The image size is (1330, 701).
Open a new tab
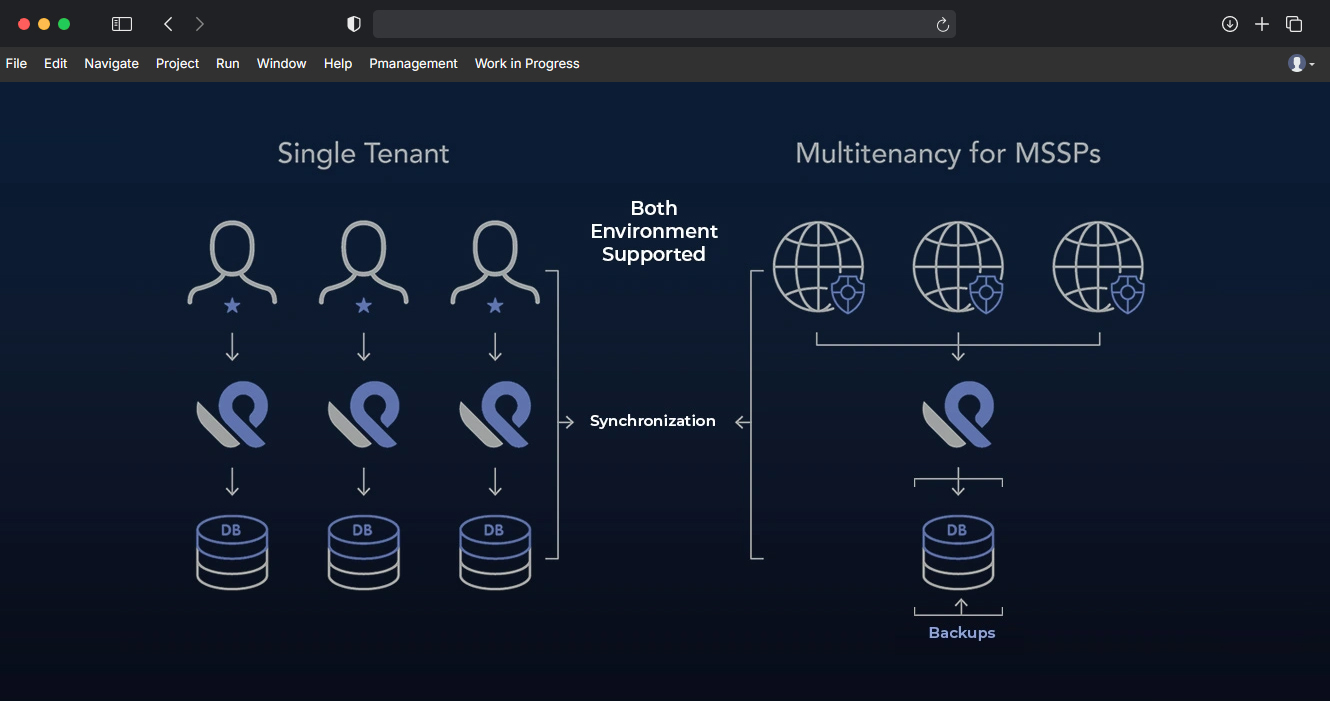1262,24
